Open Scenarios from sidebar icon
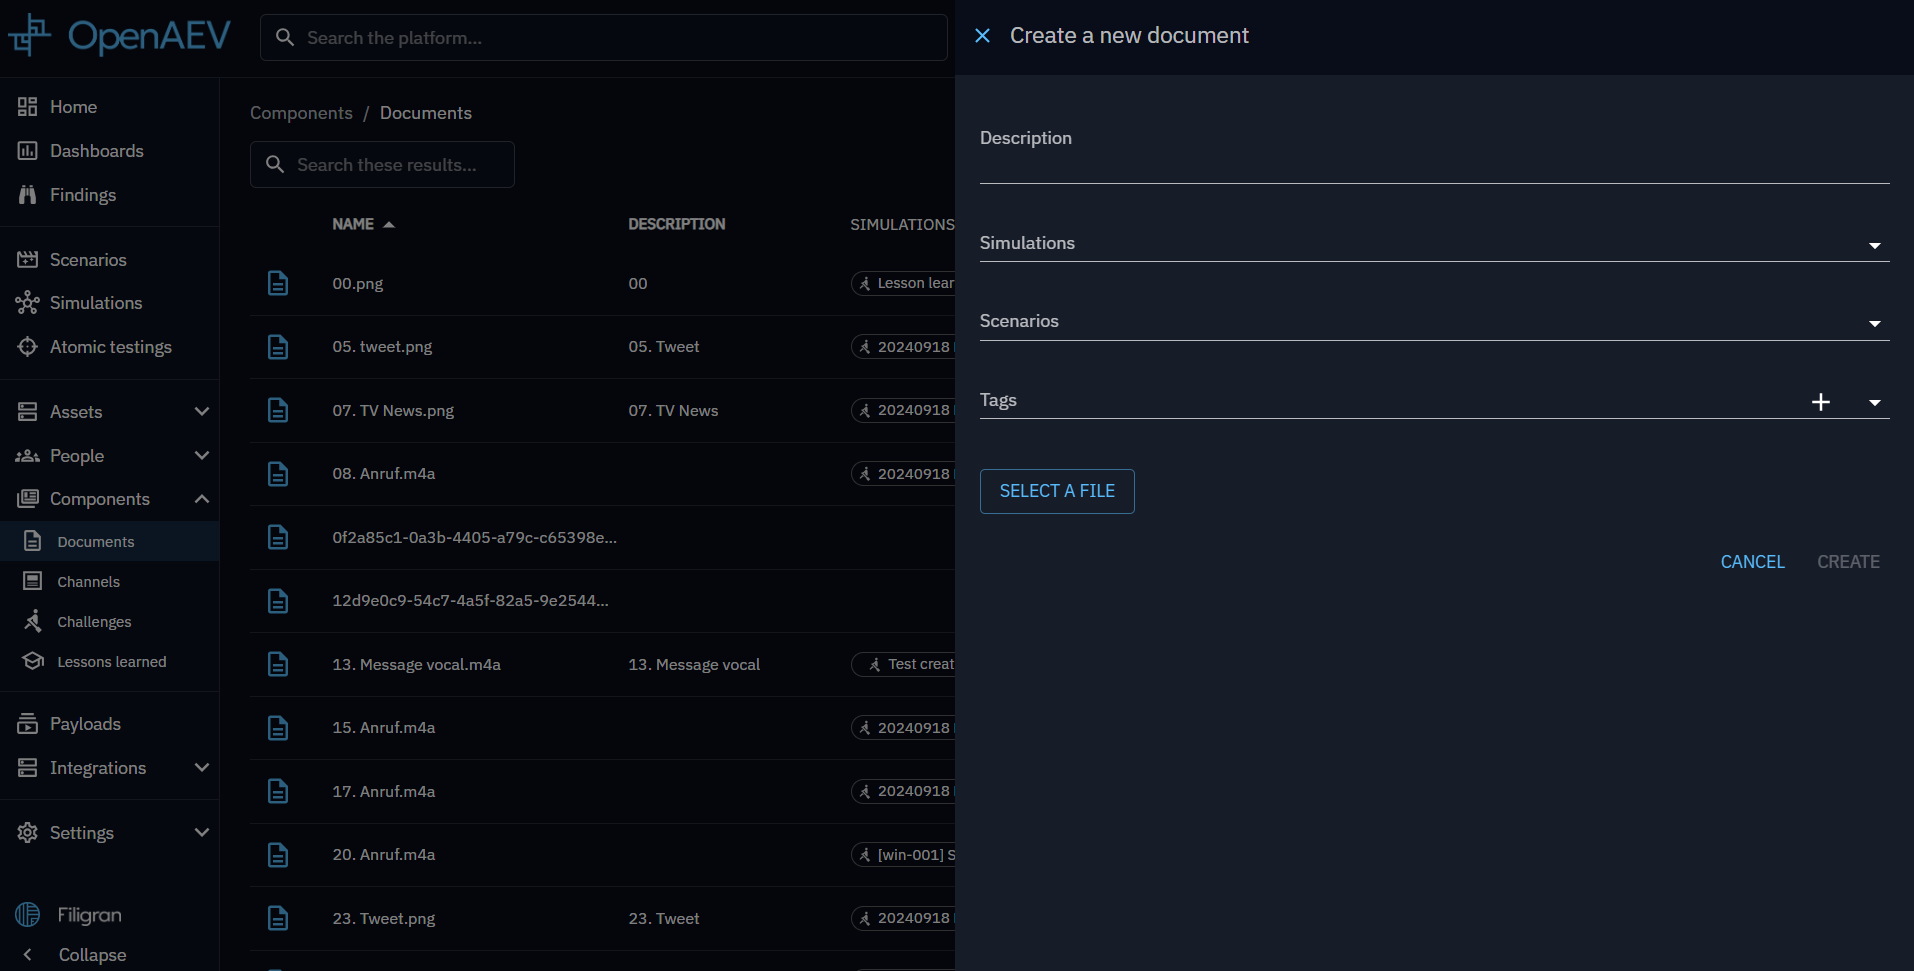1914x971 pixels. (x=27, y=260)
